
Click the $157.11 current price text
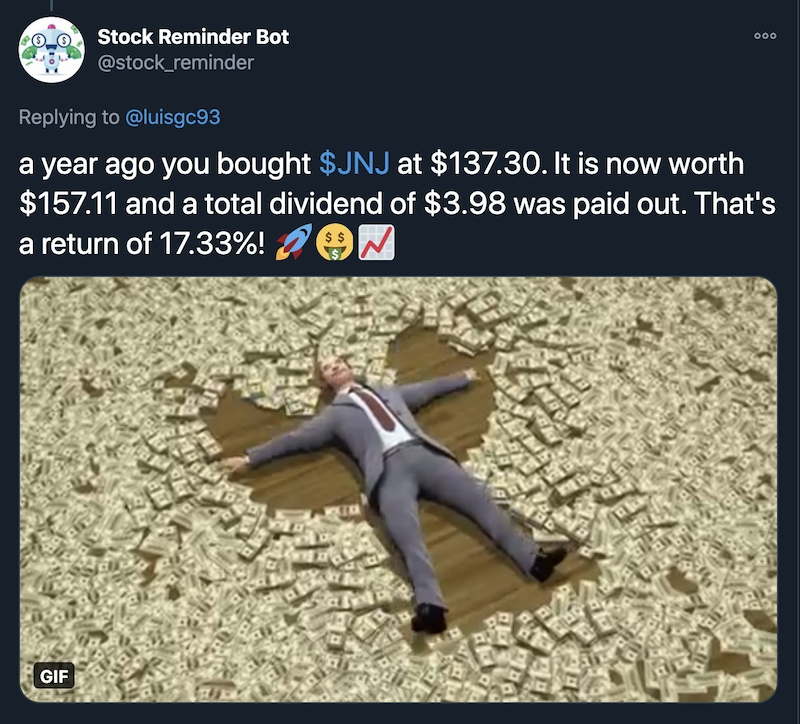[x=68, y=204]
